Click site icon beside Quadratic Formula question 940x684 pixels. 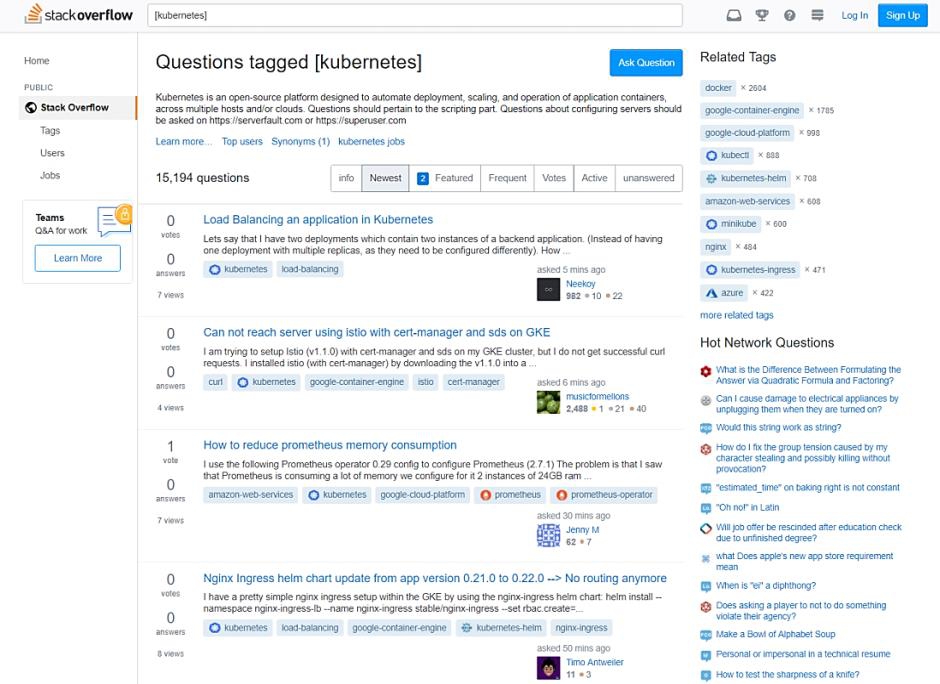(x=706, y=371)
